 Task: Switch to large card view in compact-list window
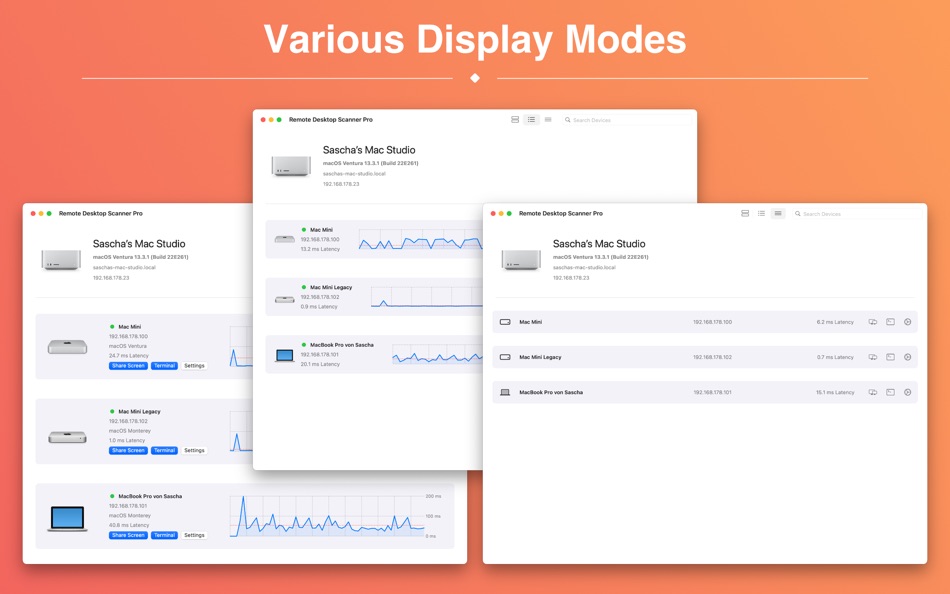745,213
